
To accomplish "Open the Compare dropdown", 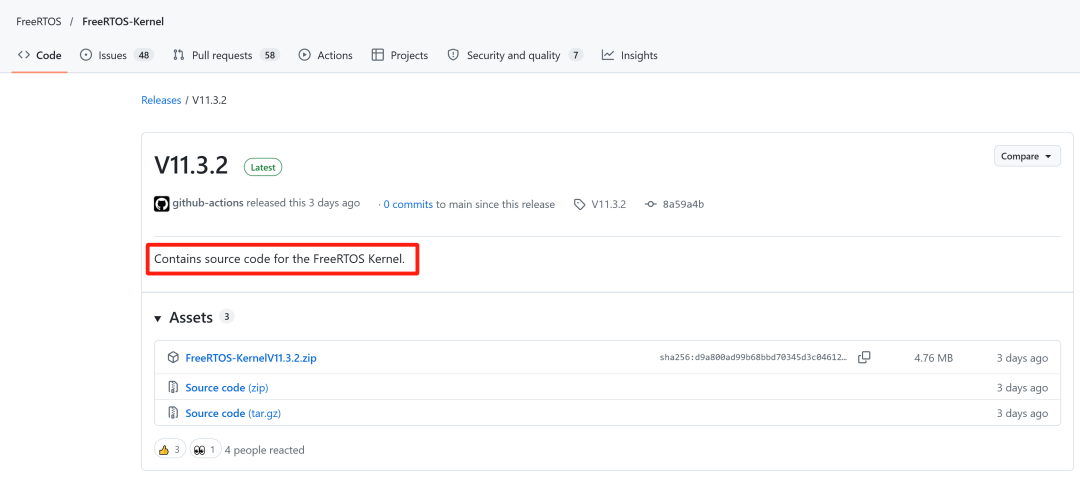I will [1027, 156].
